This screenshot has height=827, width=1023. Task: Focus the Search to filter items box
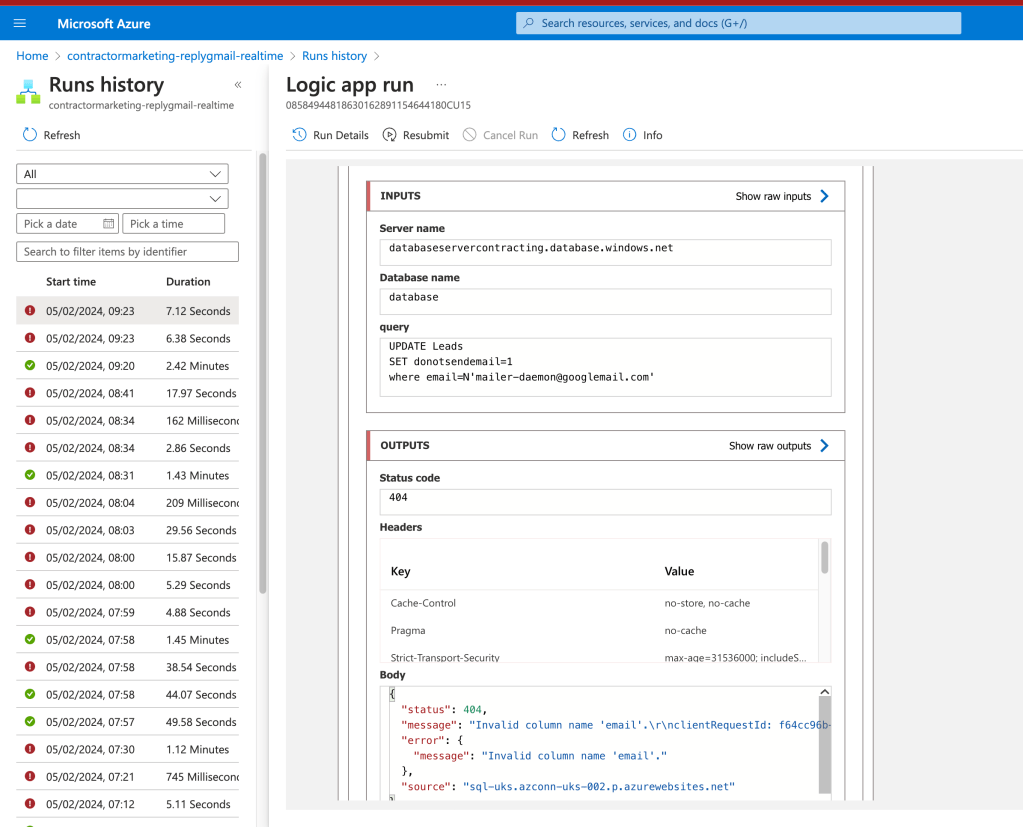tap(127, 252)
